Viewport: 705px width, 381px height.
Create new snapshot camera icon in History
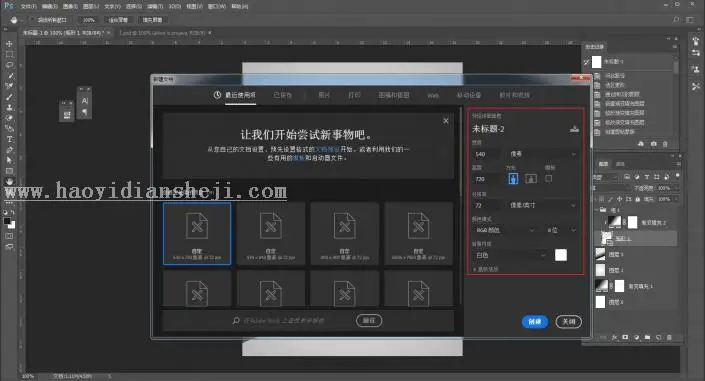tap(653, 144)
